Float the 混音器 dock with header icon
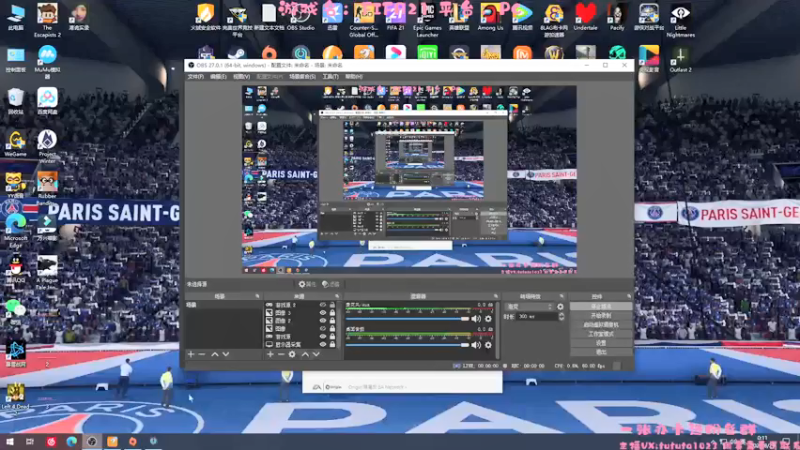The image size is (800, 450). (495, 296)
